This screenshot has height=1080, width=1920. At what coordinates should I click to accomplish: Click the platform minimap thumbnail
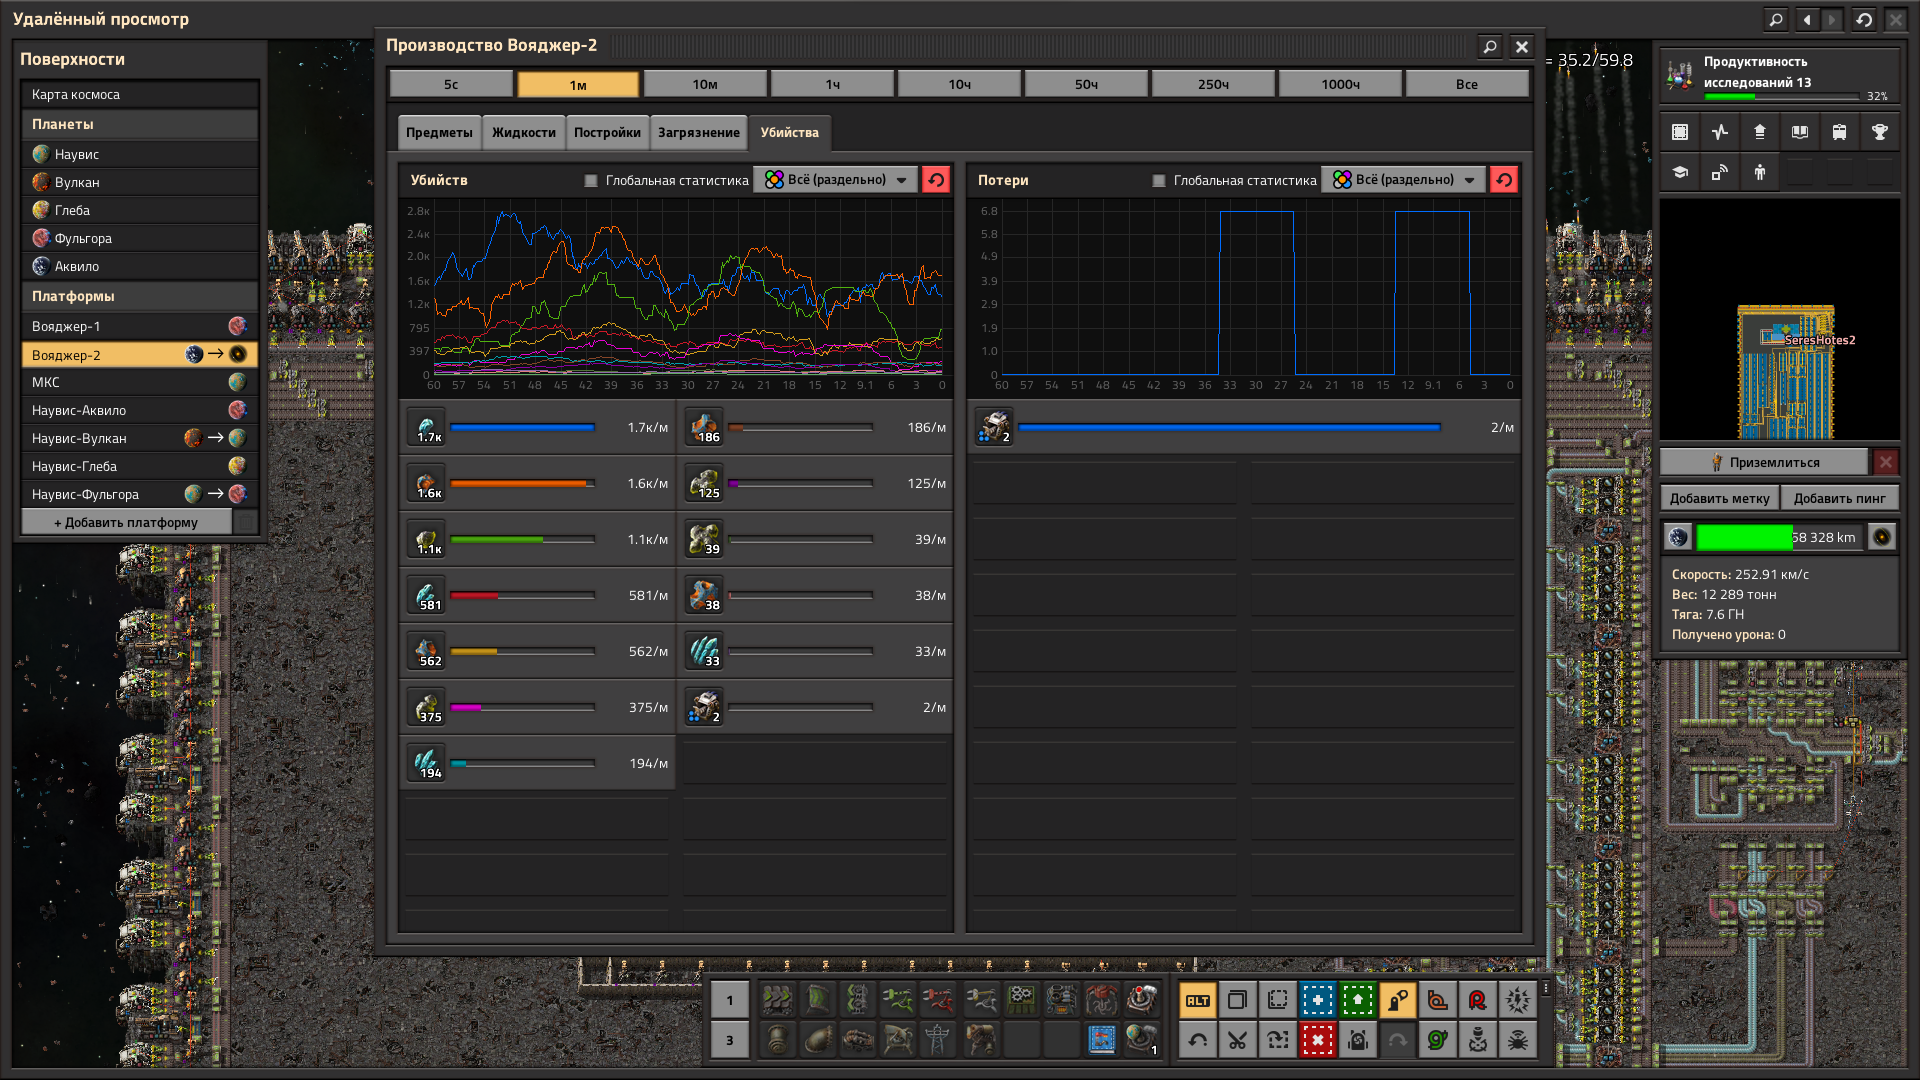point(1780,319)
